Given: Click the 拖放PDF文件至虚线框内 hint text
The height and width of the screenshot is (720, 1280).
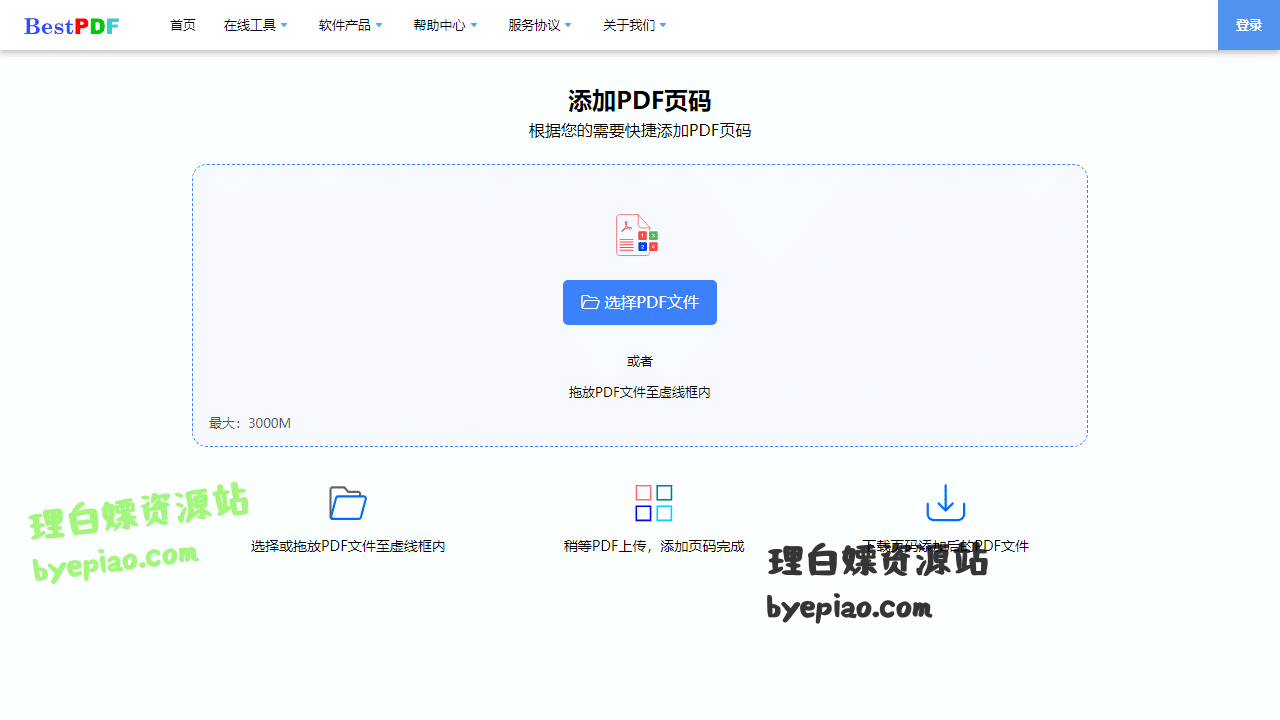Looking at the screenshot, I should [640, 392].
